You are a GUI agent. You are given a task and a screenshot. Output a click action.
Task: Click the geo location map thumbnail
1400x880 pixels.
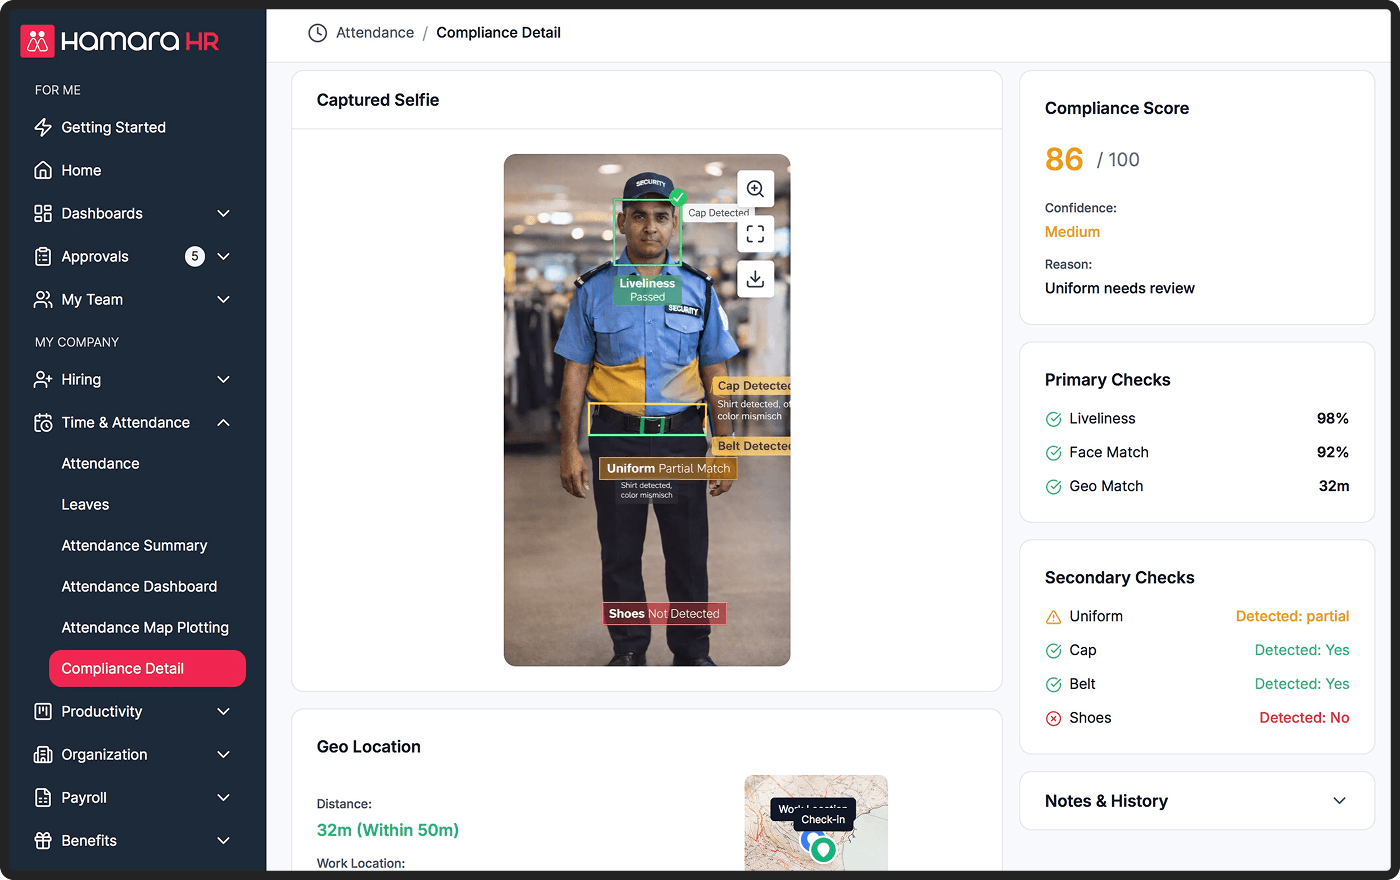click(x=816, y=823)
